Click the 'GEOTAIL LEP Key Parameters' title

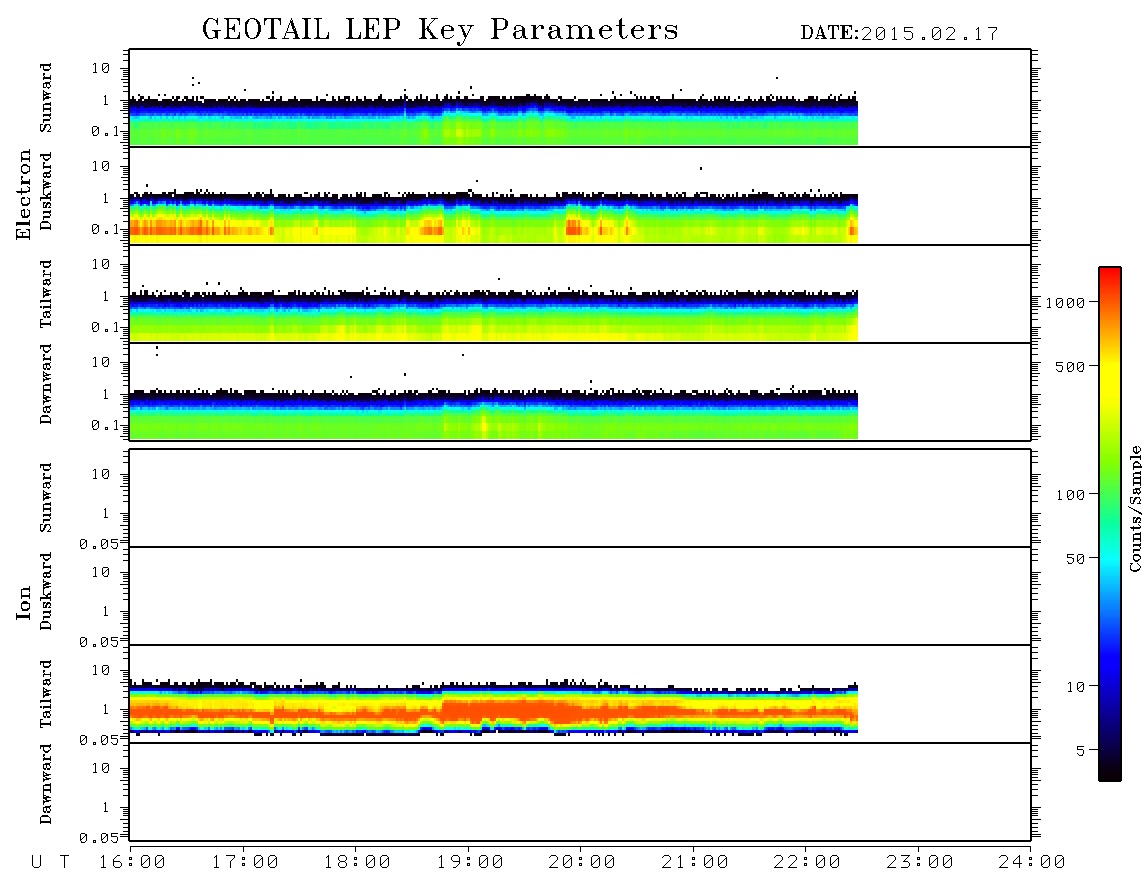pyautogui.click(x=440, y=31)
